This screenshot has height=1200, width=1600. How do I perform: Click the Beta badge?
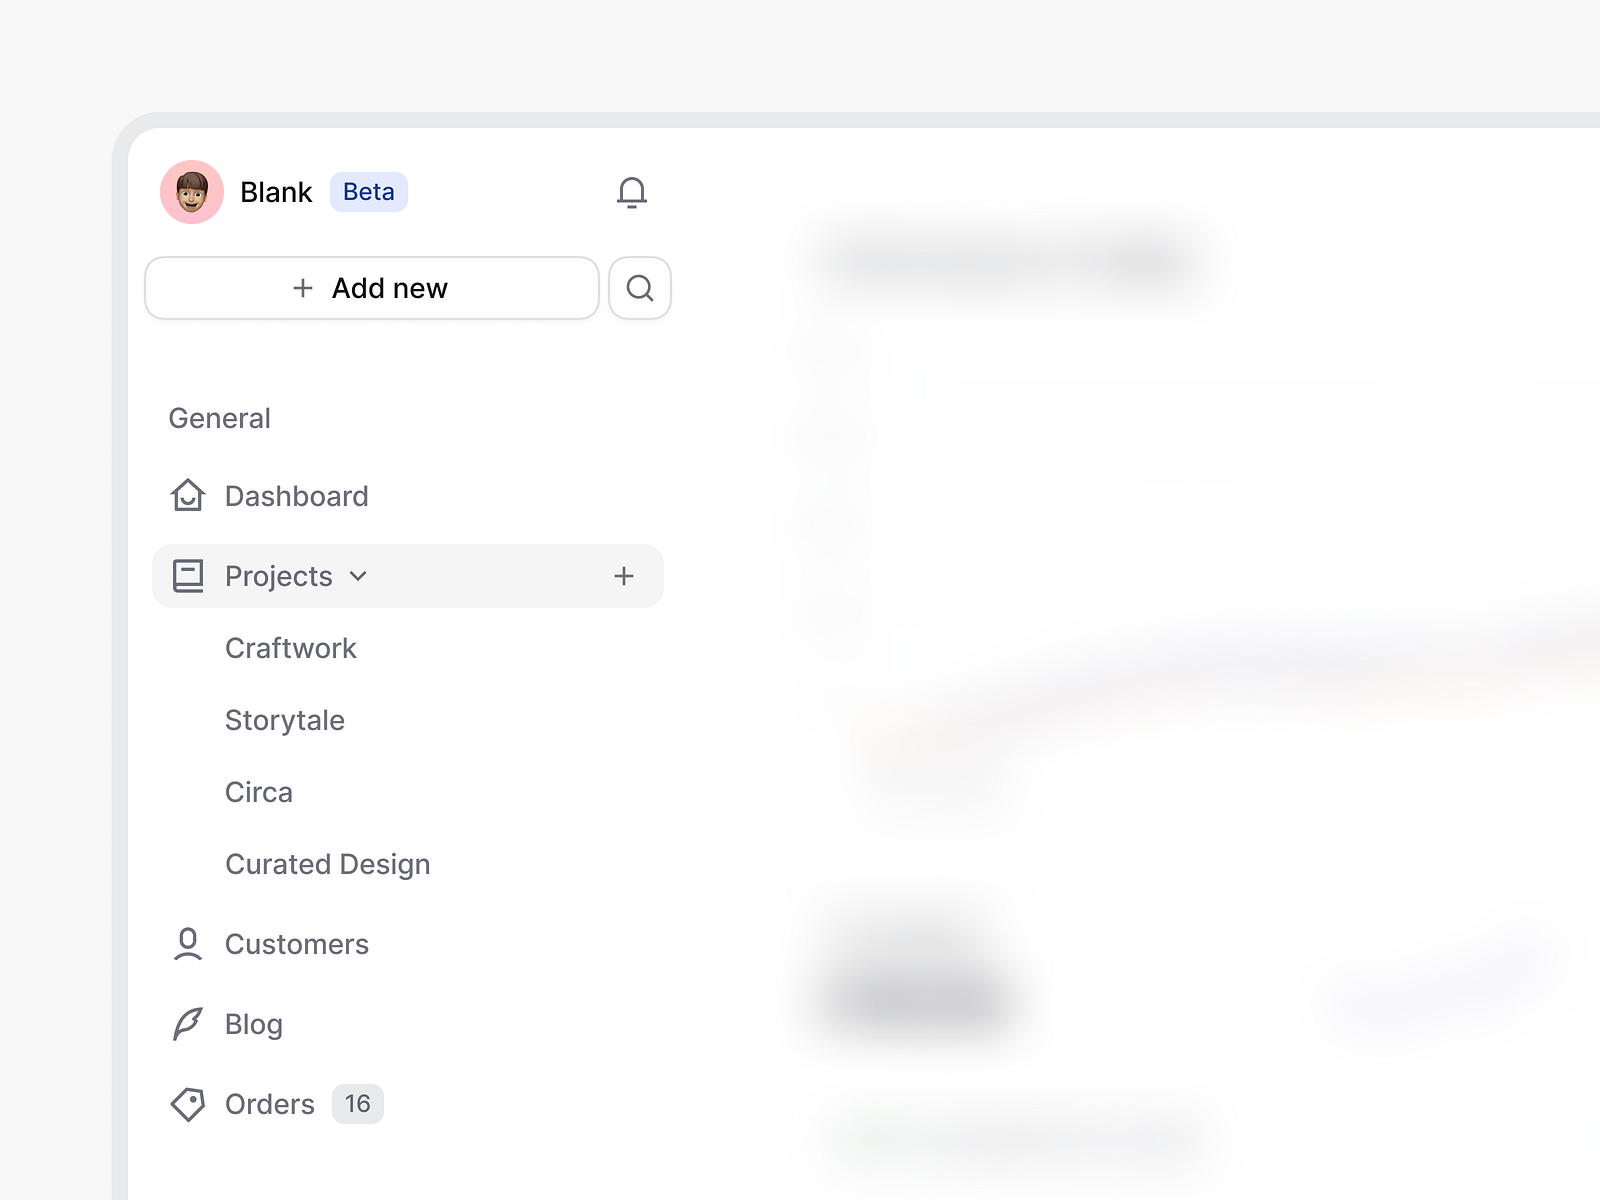(368, 192)
